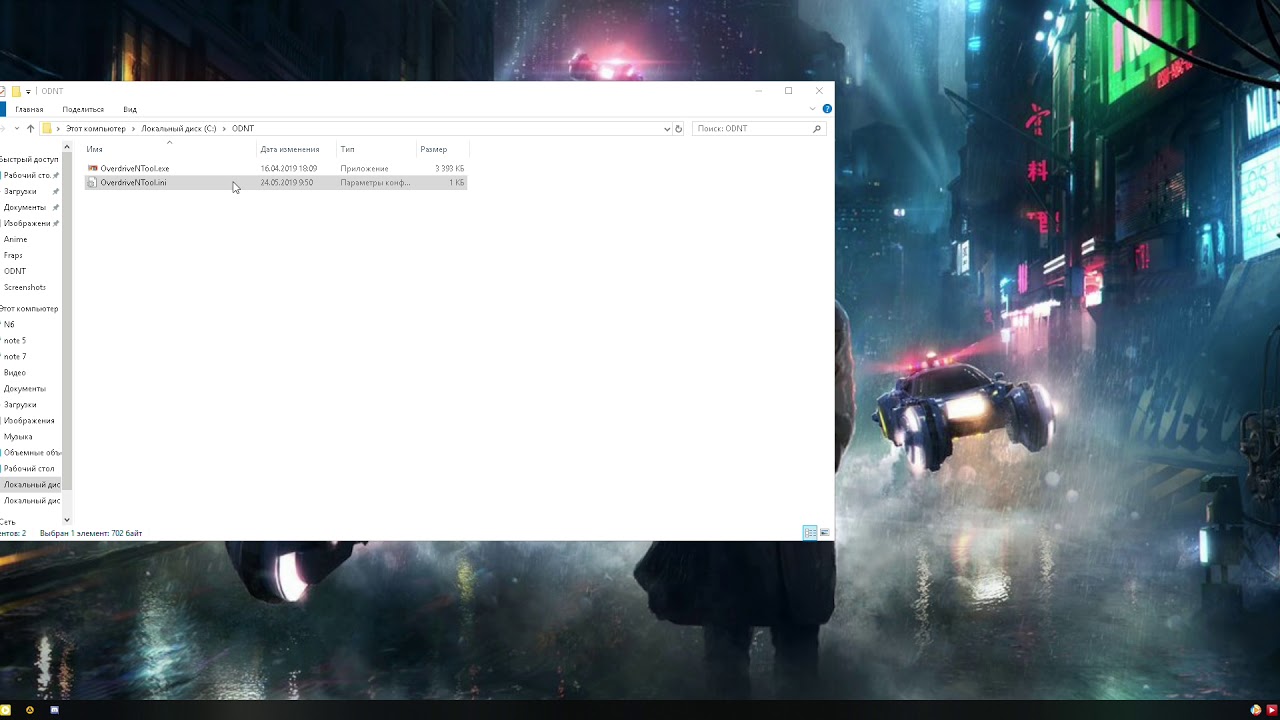Click the yellow folder icon in title bar
Viewport: 1280px width, 720px height.
(x=16, y=91)
